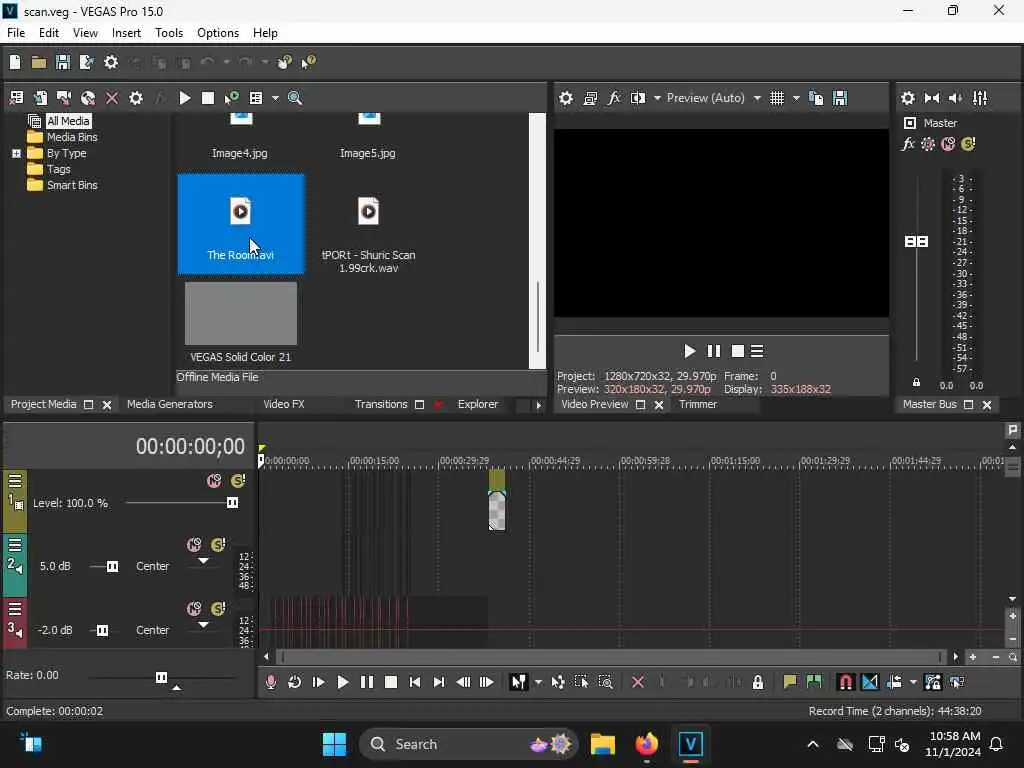Click Get Media from the Web icon
The height and width of the screenshot is (768, 1024).
point(88,98)
